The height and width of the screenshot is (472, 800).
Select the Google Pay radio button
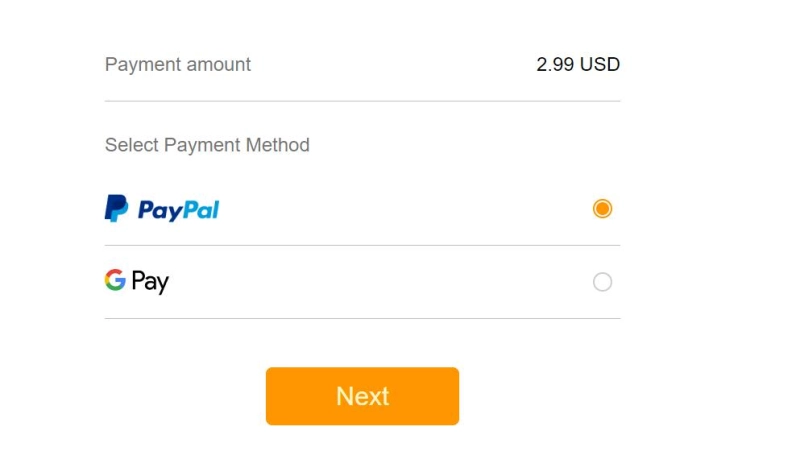(602, 282)
